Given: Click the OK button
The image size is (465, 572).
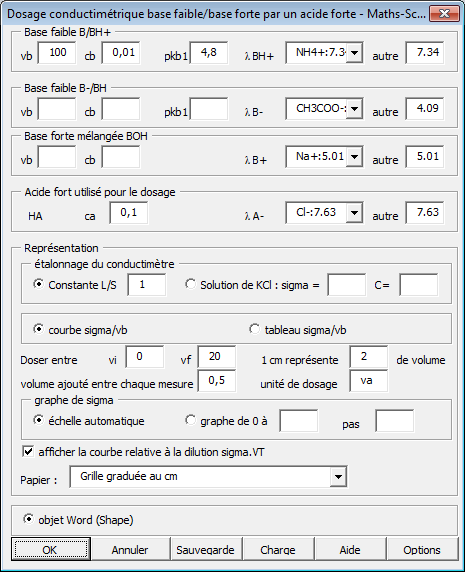Looking at the screenshot, I should point(51,549).
